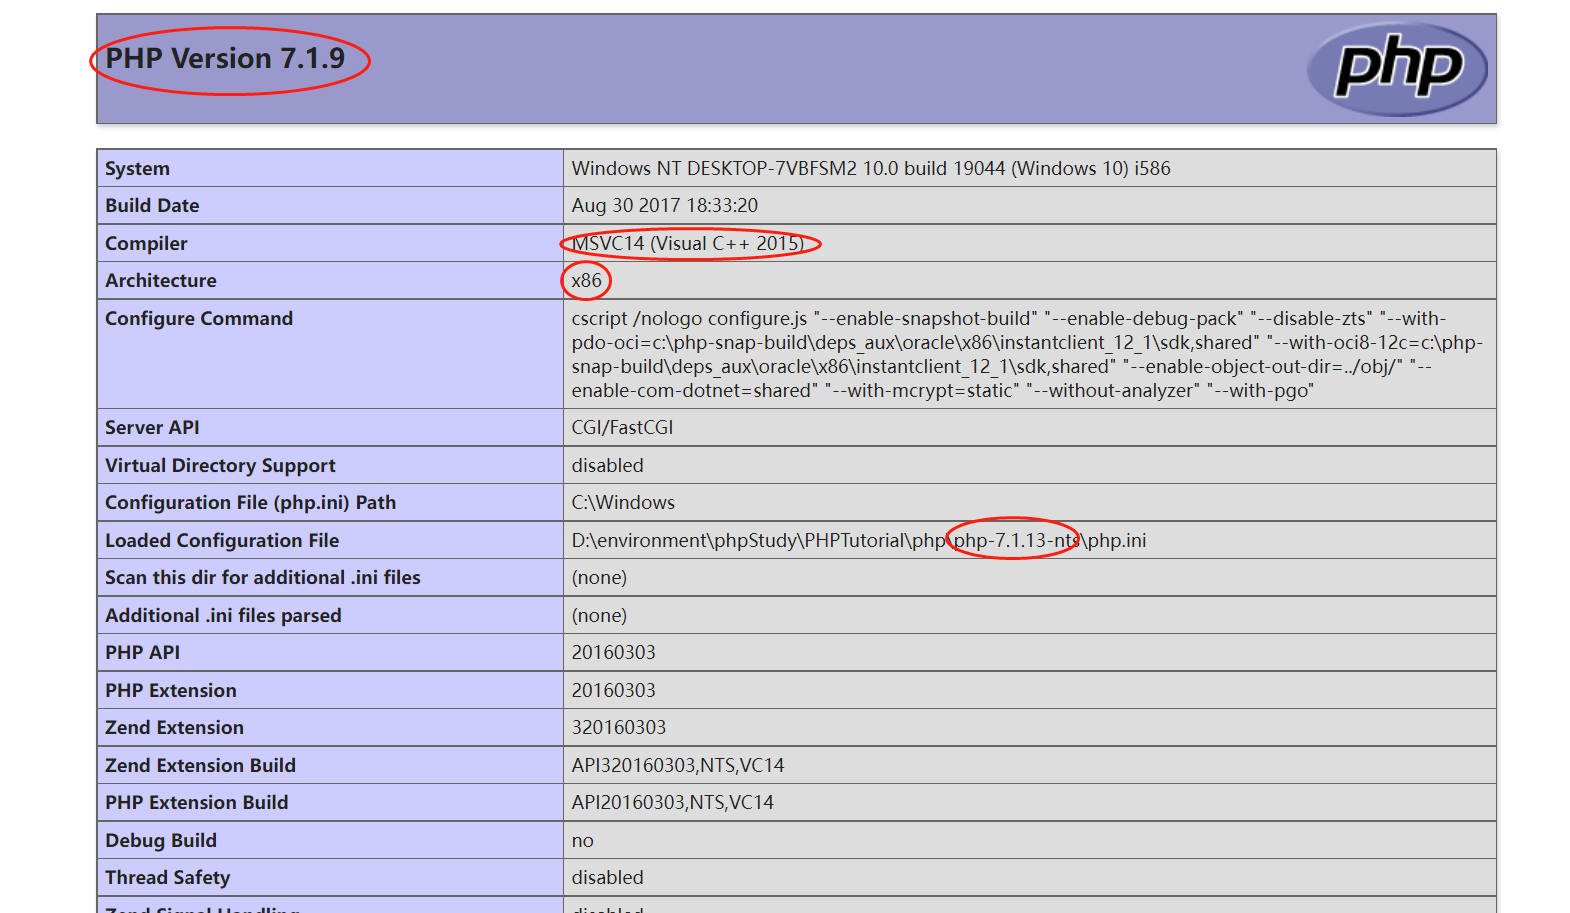The width and height of the screenshot is (1570, 913).
Task: Select the 'Compiler' label
Action: (146, 244)
